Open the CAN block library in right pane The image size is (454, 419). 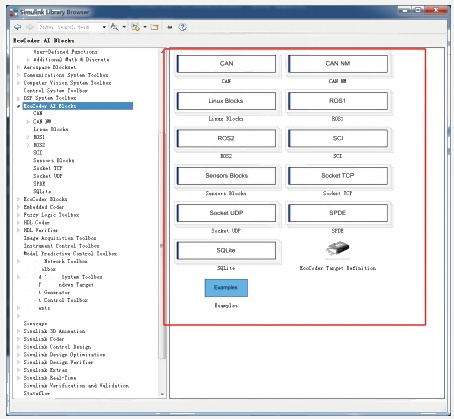pos(226,64)
